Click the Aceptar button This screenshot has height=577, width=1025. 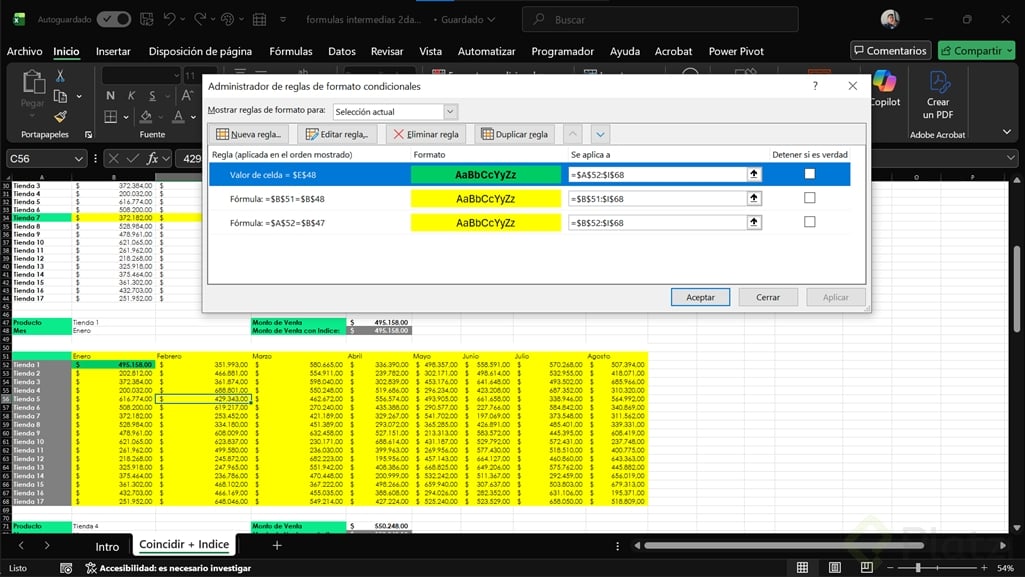(700, 297)
